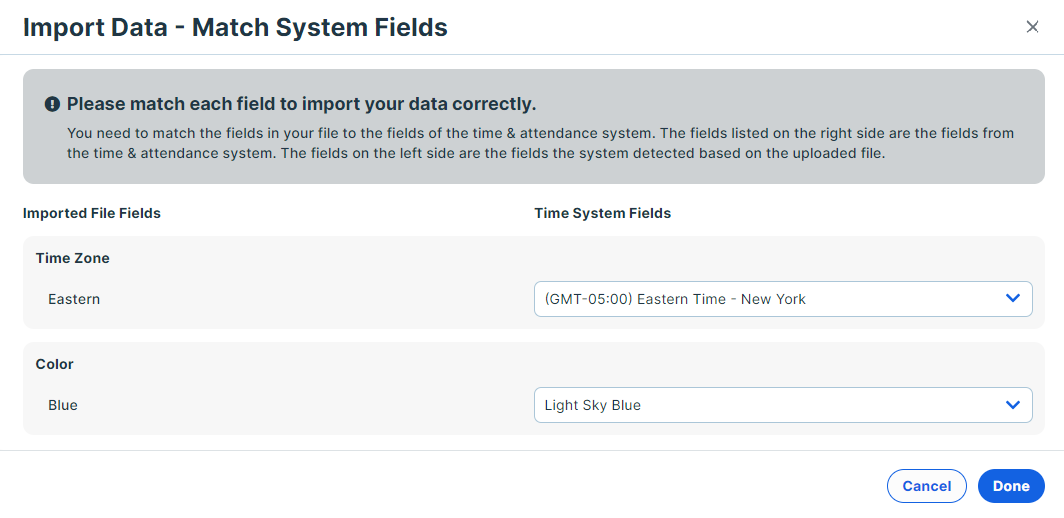The image size is (1064, 518).
Task: Expand the Eastern Time zone dropdown chevron
Action: (1013, 298)
